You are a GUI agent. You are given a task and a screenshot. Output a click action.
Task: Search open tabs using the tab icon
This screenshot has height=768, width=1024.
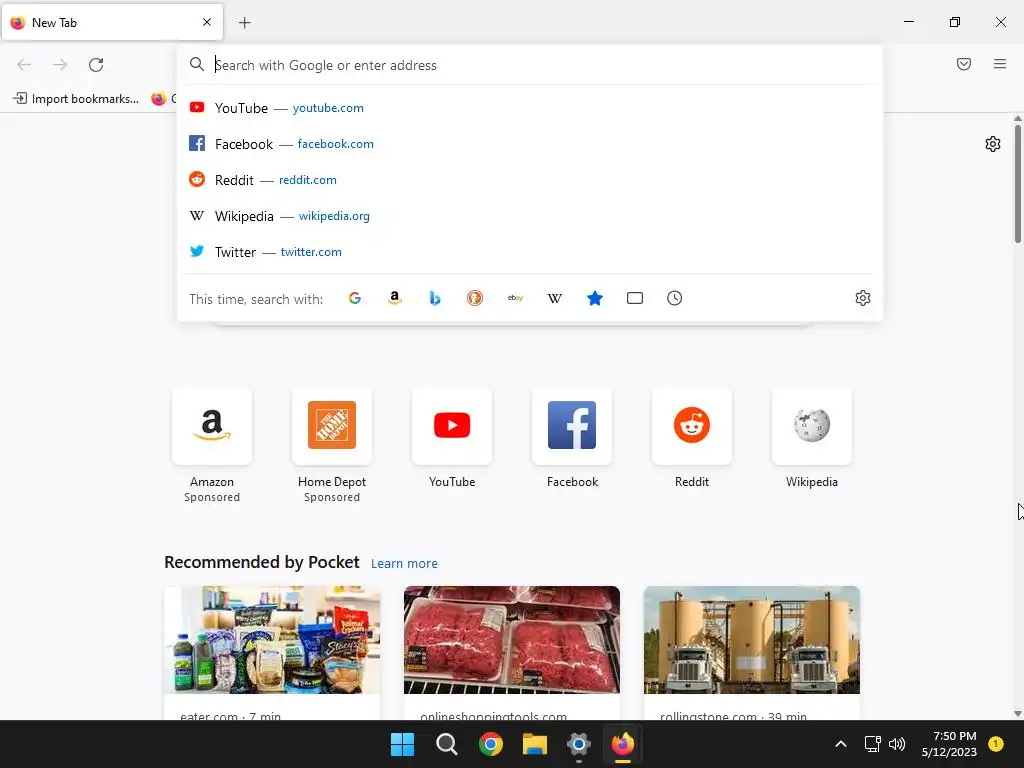pos(635,298)
